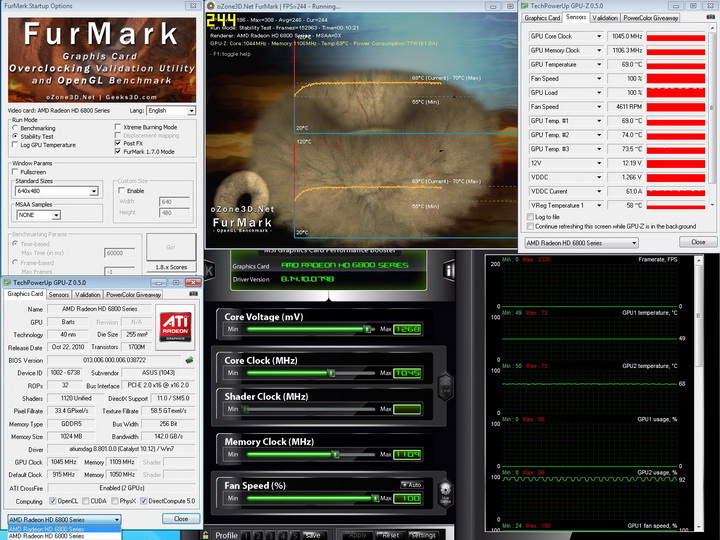Image resolution: width=720 pixels, height=540 pixels.
Task: Click Save next to Afterburner profiles
Action: [313, 535]
